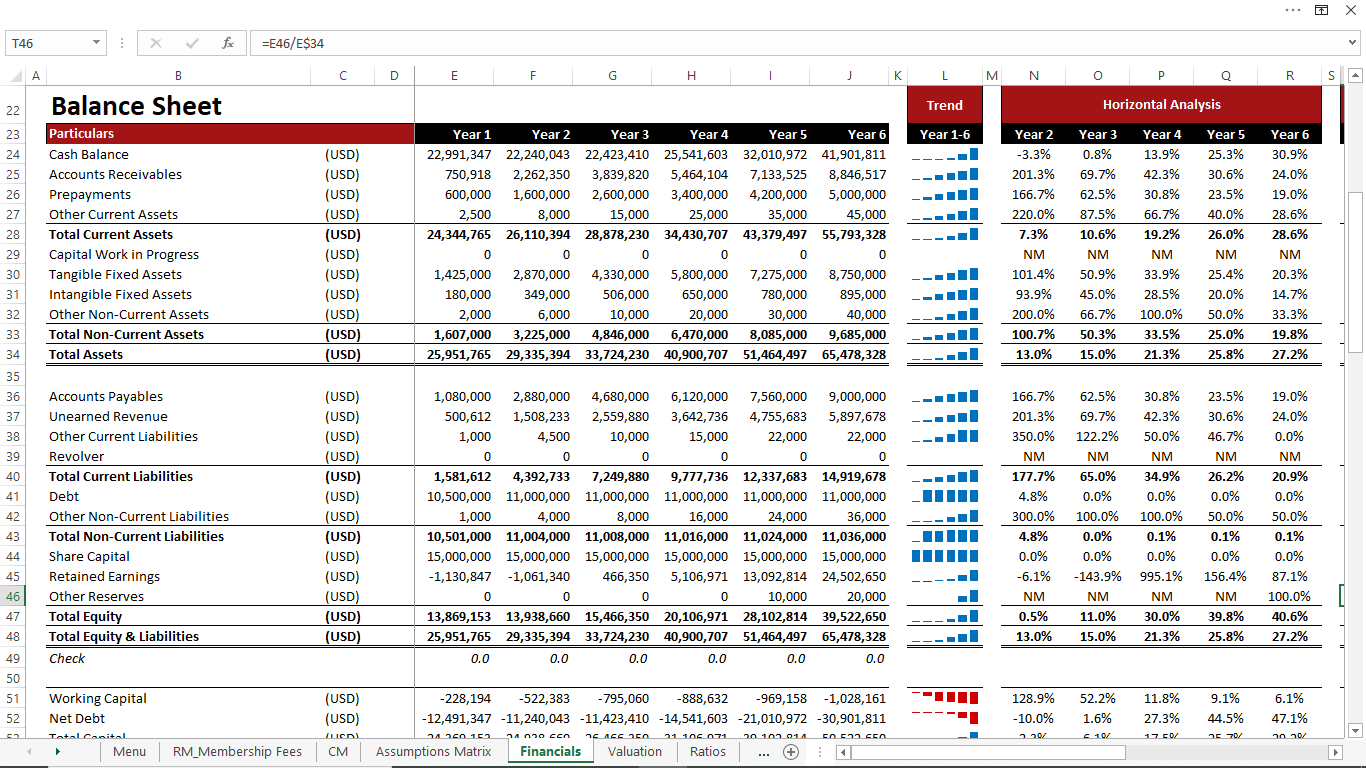This screenshot has height=768, width=1366.
Task: Select the Capital Work in Progress label
Action: [124, 254]
